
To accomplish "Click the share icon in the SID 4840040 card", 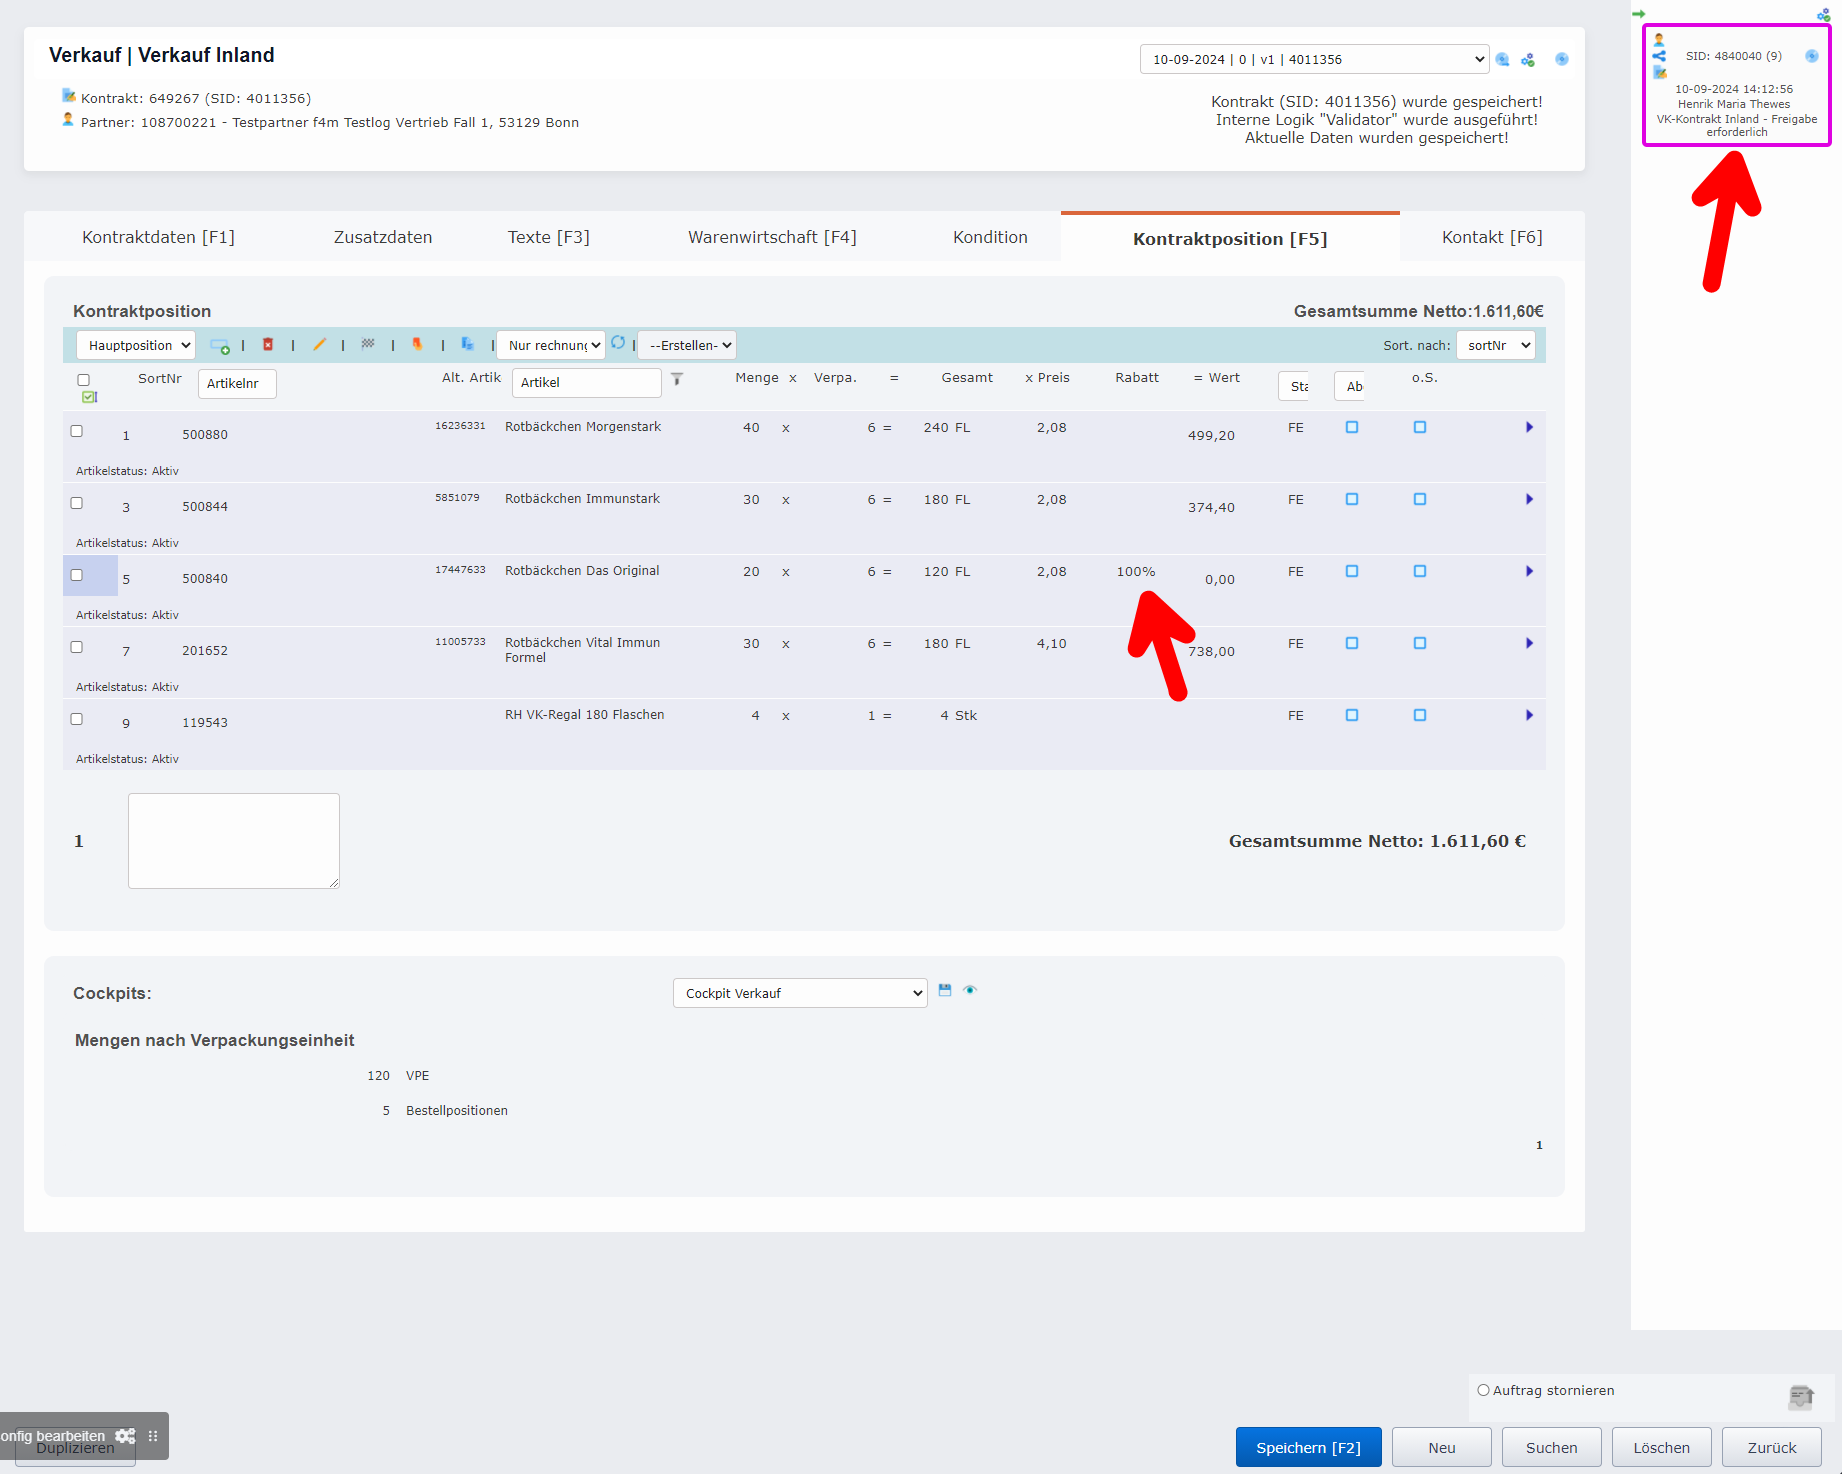I will tap(1659, 56).
